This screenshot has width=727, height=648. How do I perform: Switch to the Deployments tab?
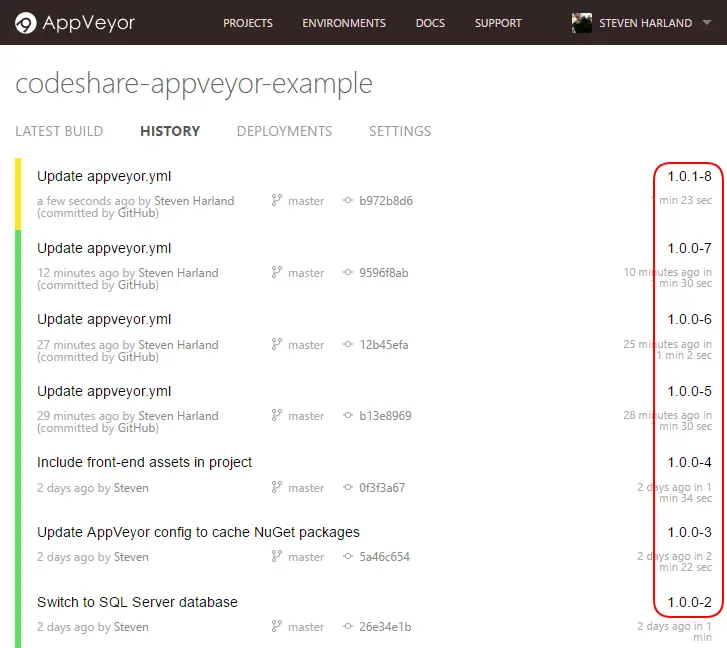(x=284, y=131)
